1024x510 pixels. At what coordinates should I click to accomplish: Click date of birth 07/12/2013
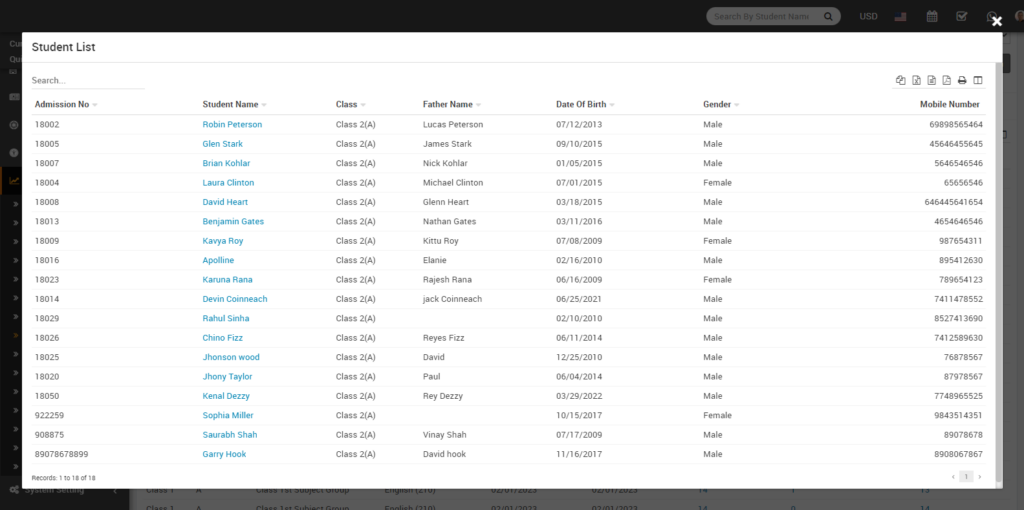click(579, 124)
